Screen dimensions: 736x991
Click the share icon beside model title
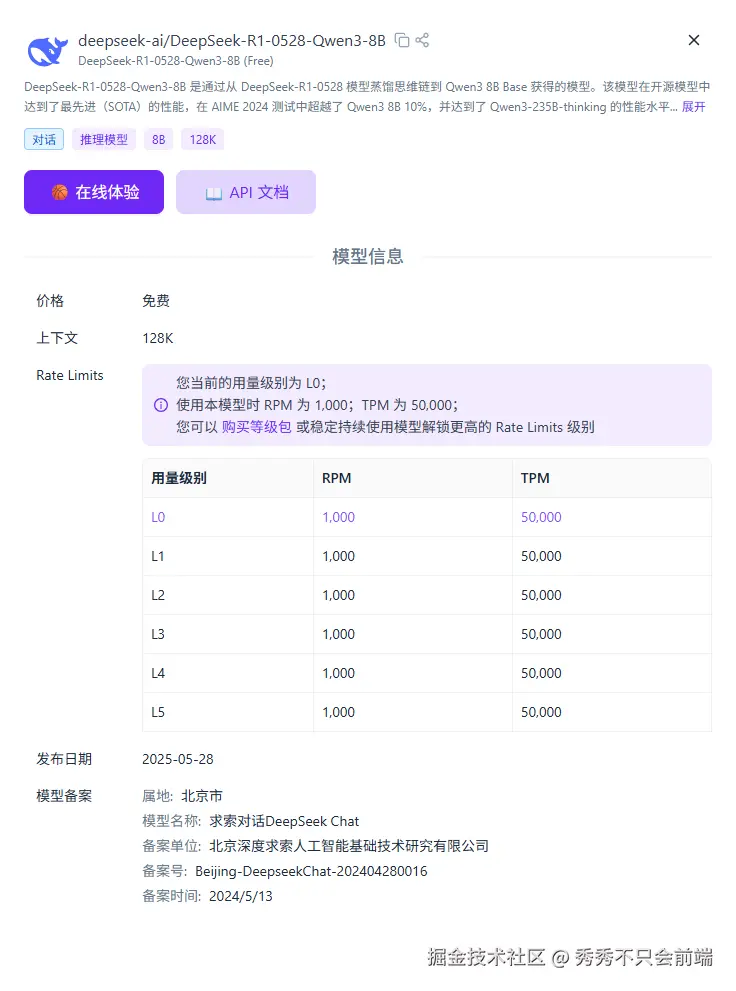pyautogui.click(x=422, y=40)
